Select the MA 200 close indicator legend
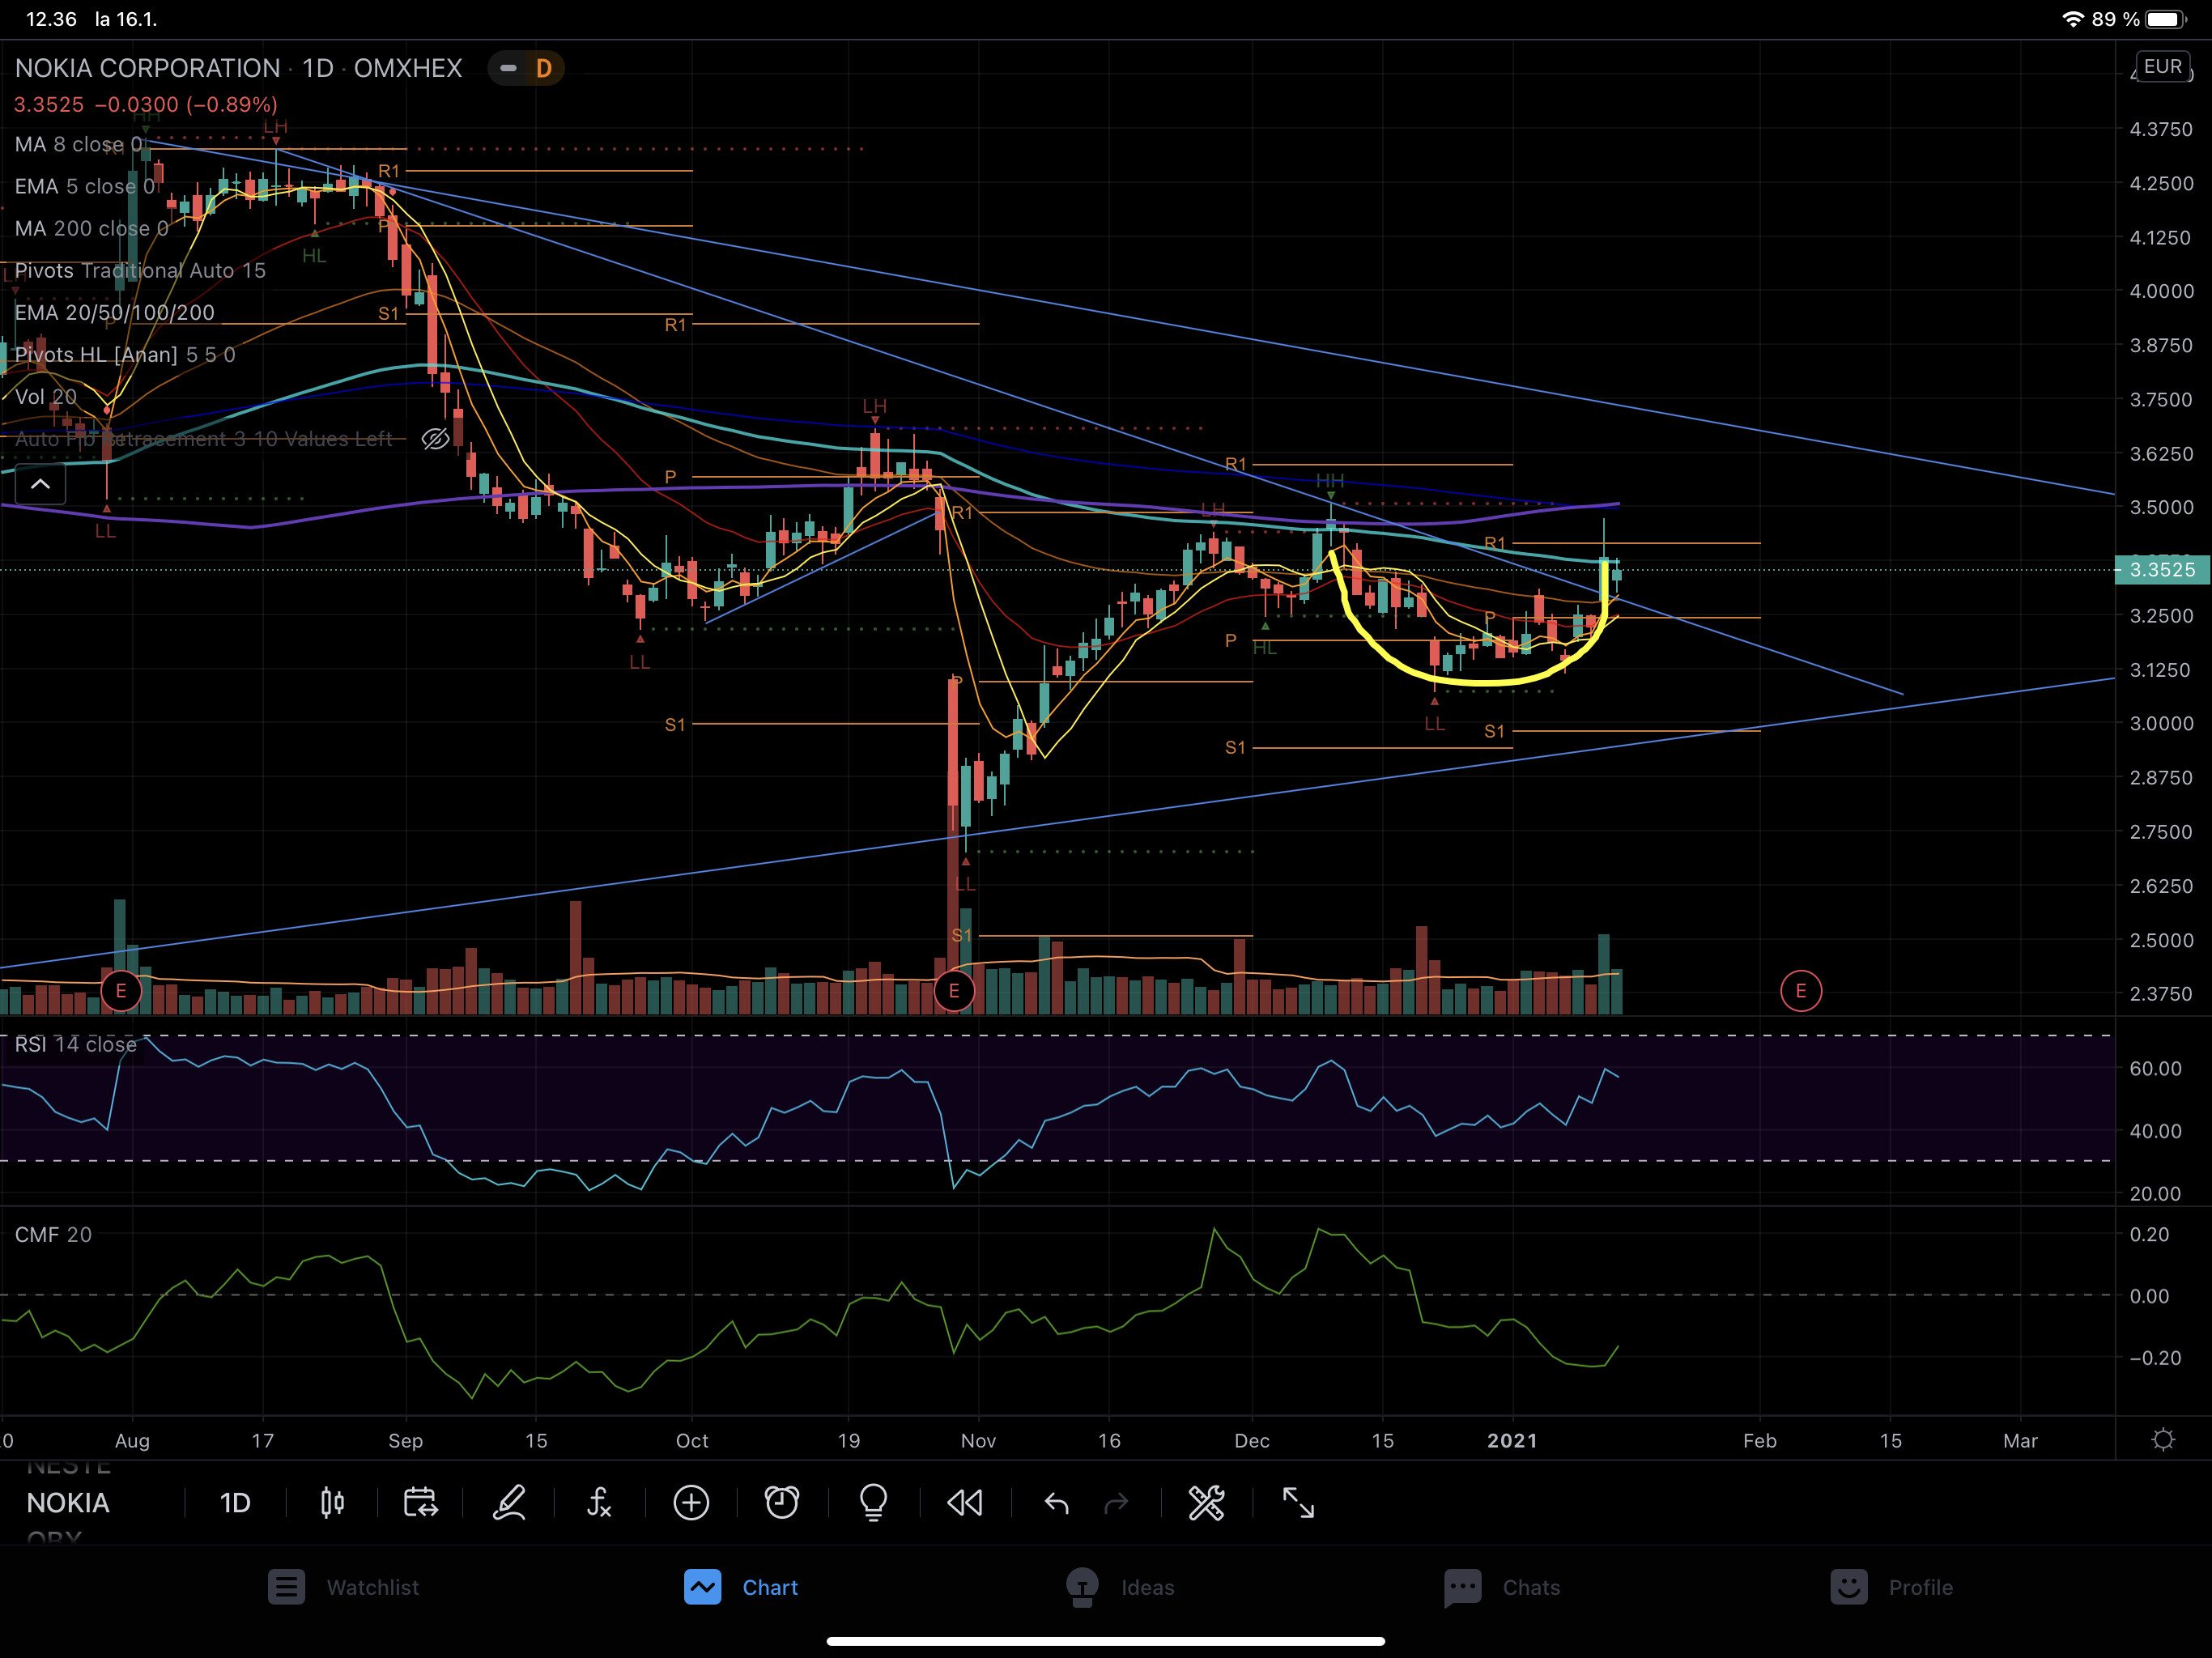 [x=91, y=229]
